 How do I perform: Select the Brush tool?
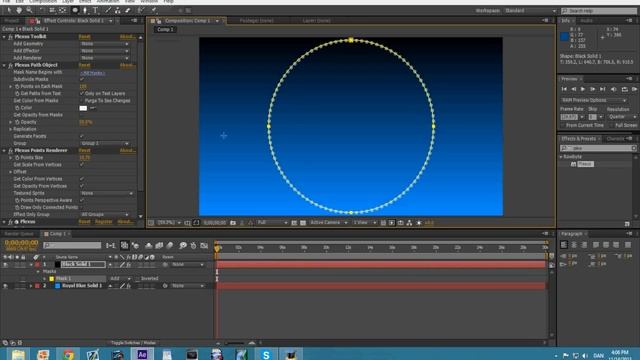[x=108, y=10]
